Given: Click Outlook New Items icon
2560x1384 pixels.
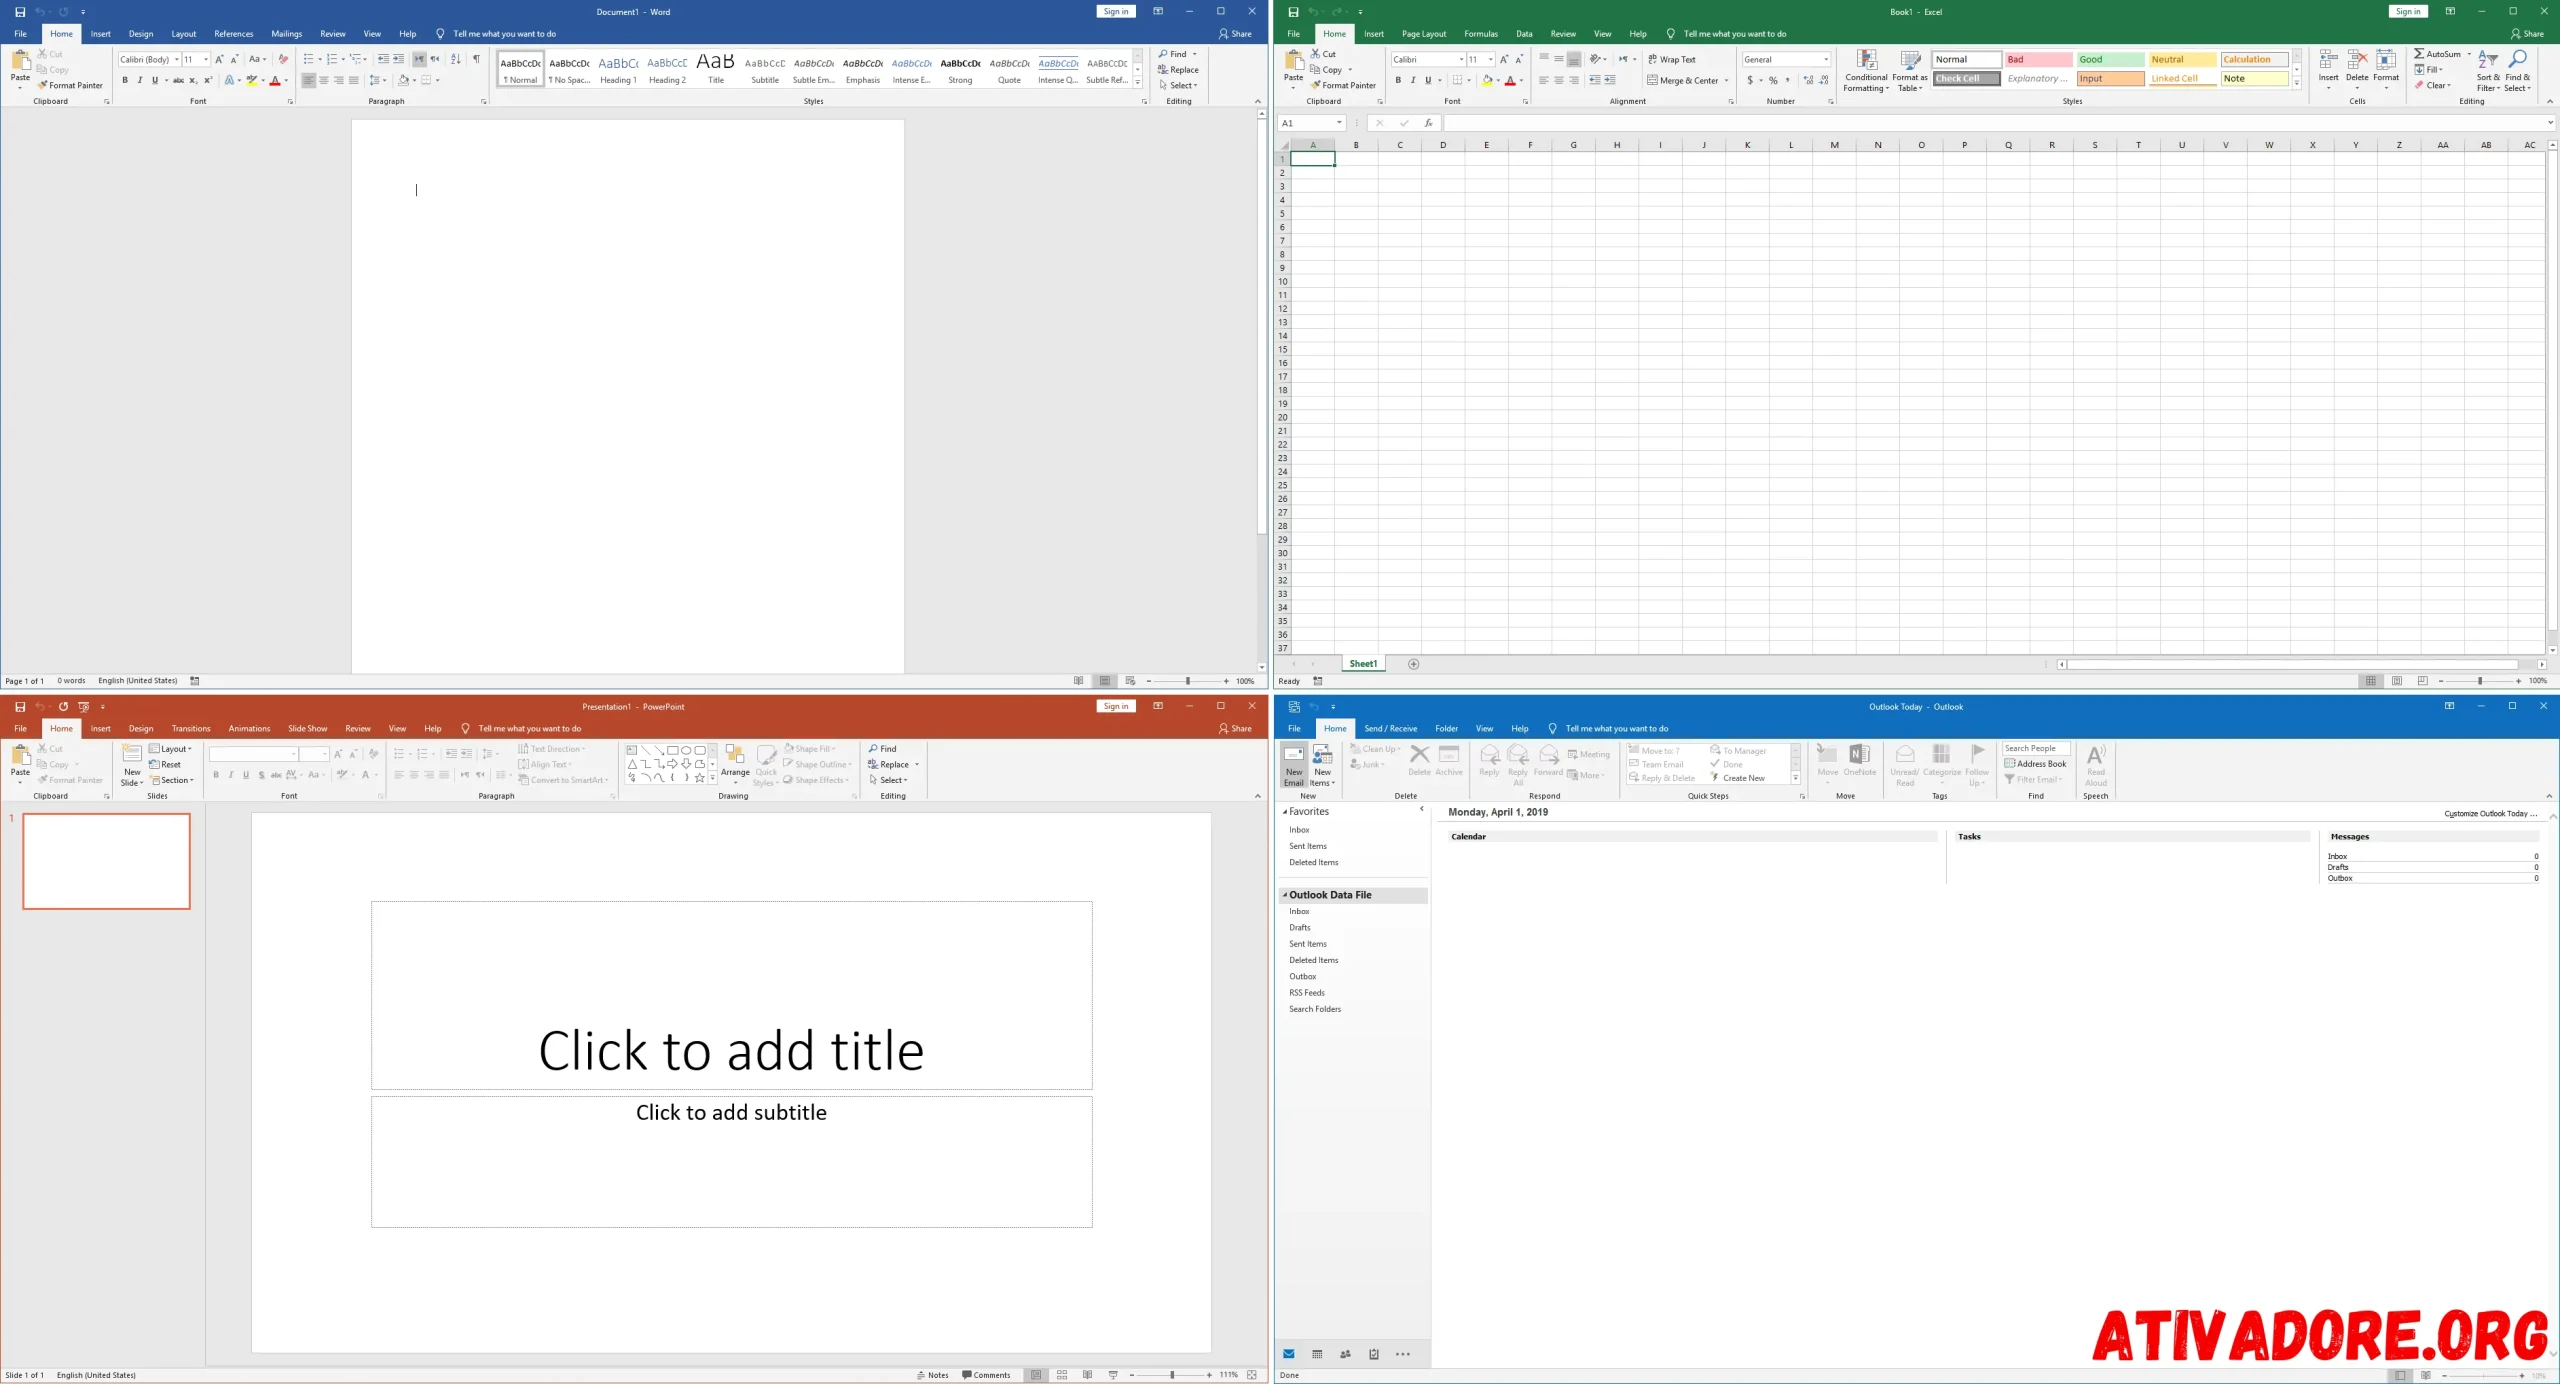Looking at the screenshot, I should [x=1322, y=765].
